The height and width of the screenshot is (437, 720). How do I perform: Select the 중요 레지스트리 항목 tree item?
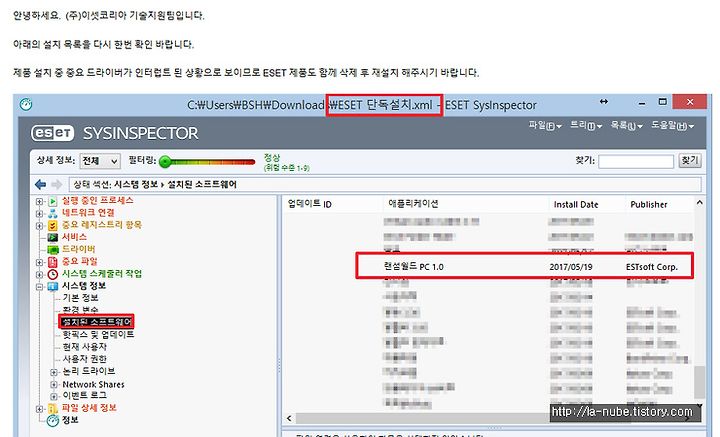[101, 225]
